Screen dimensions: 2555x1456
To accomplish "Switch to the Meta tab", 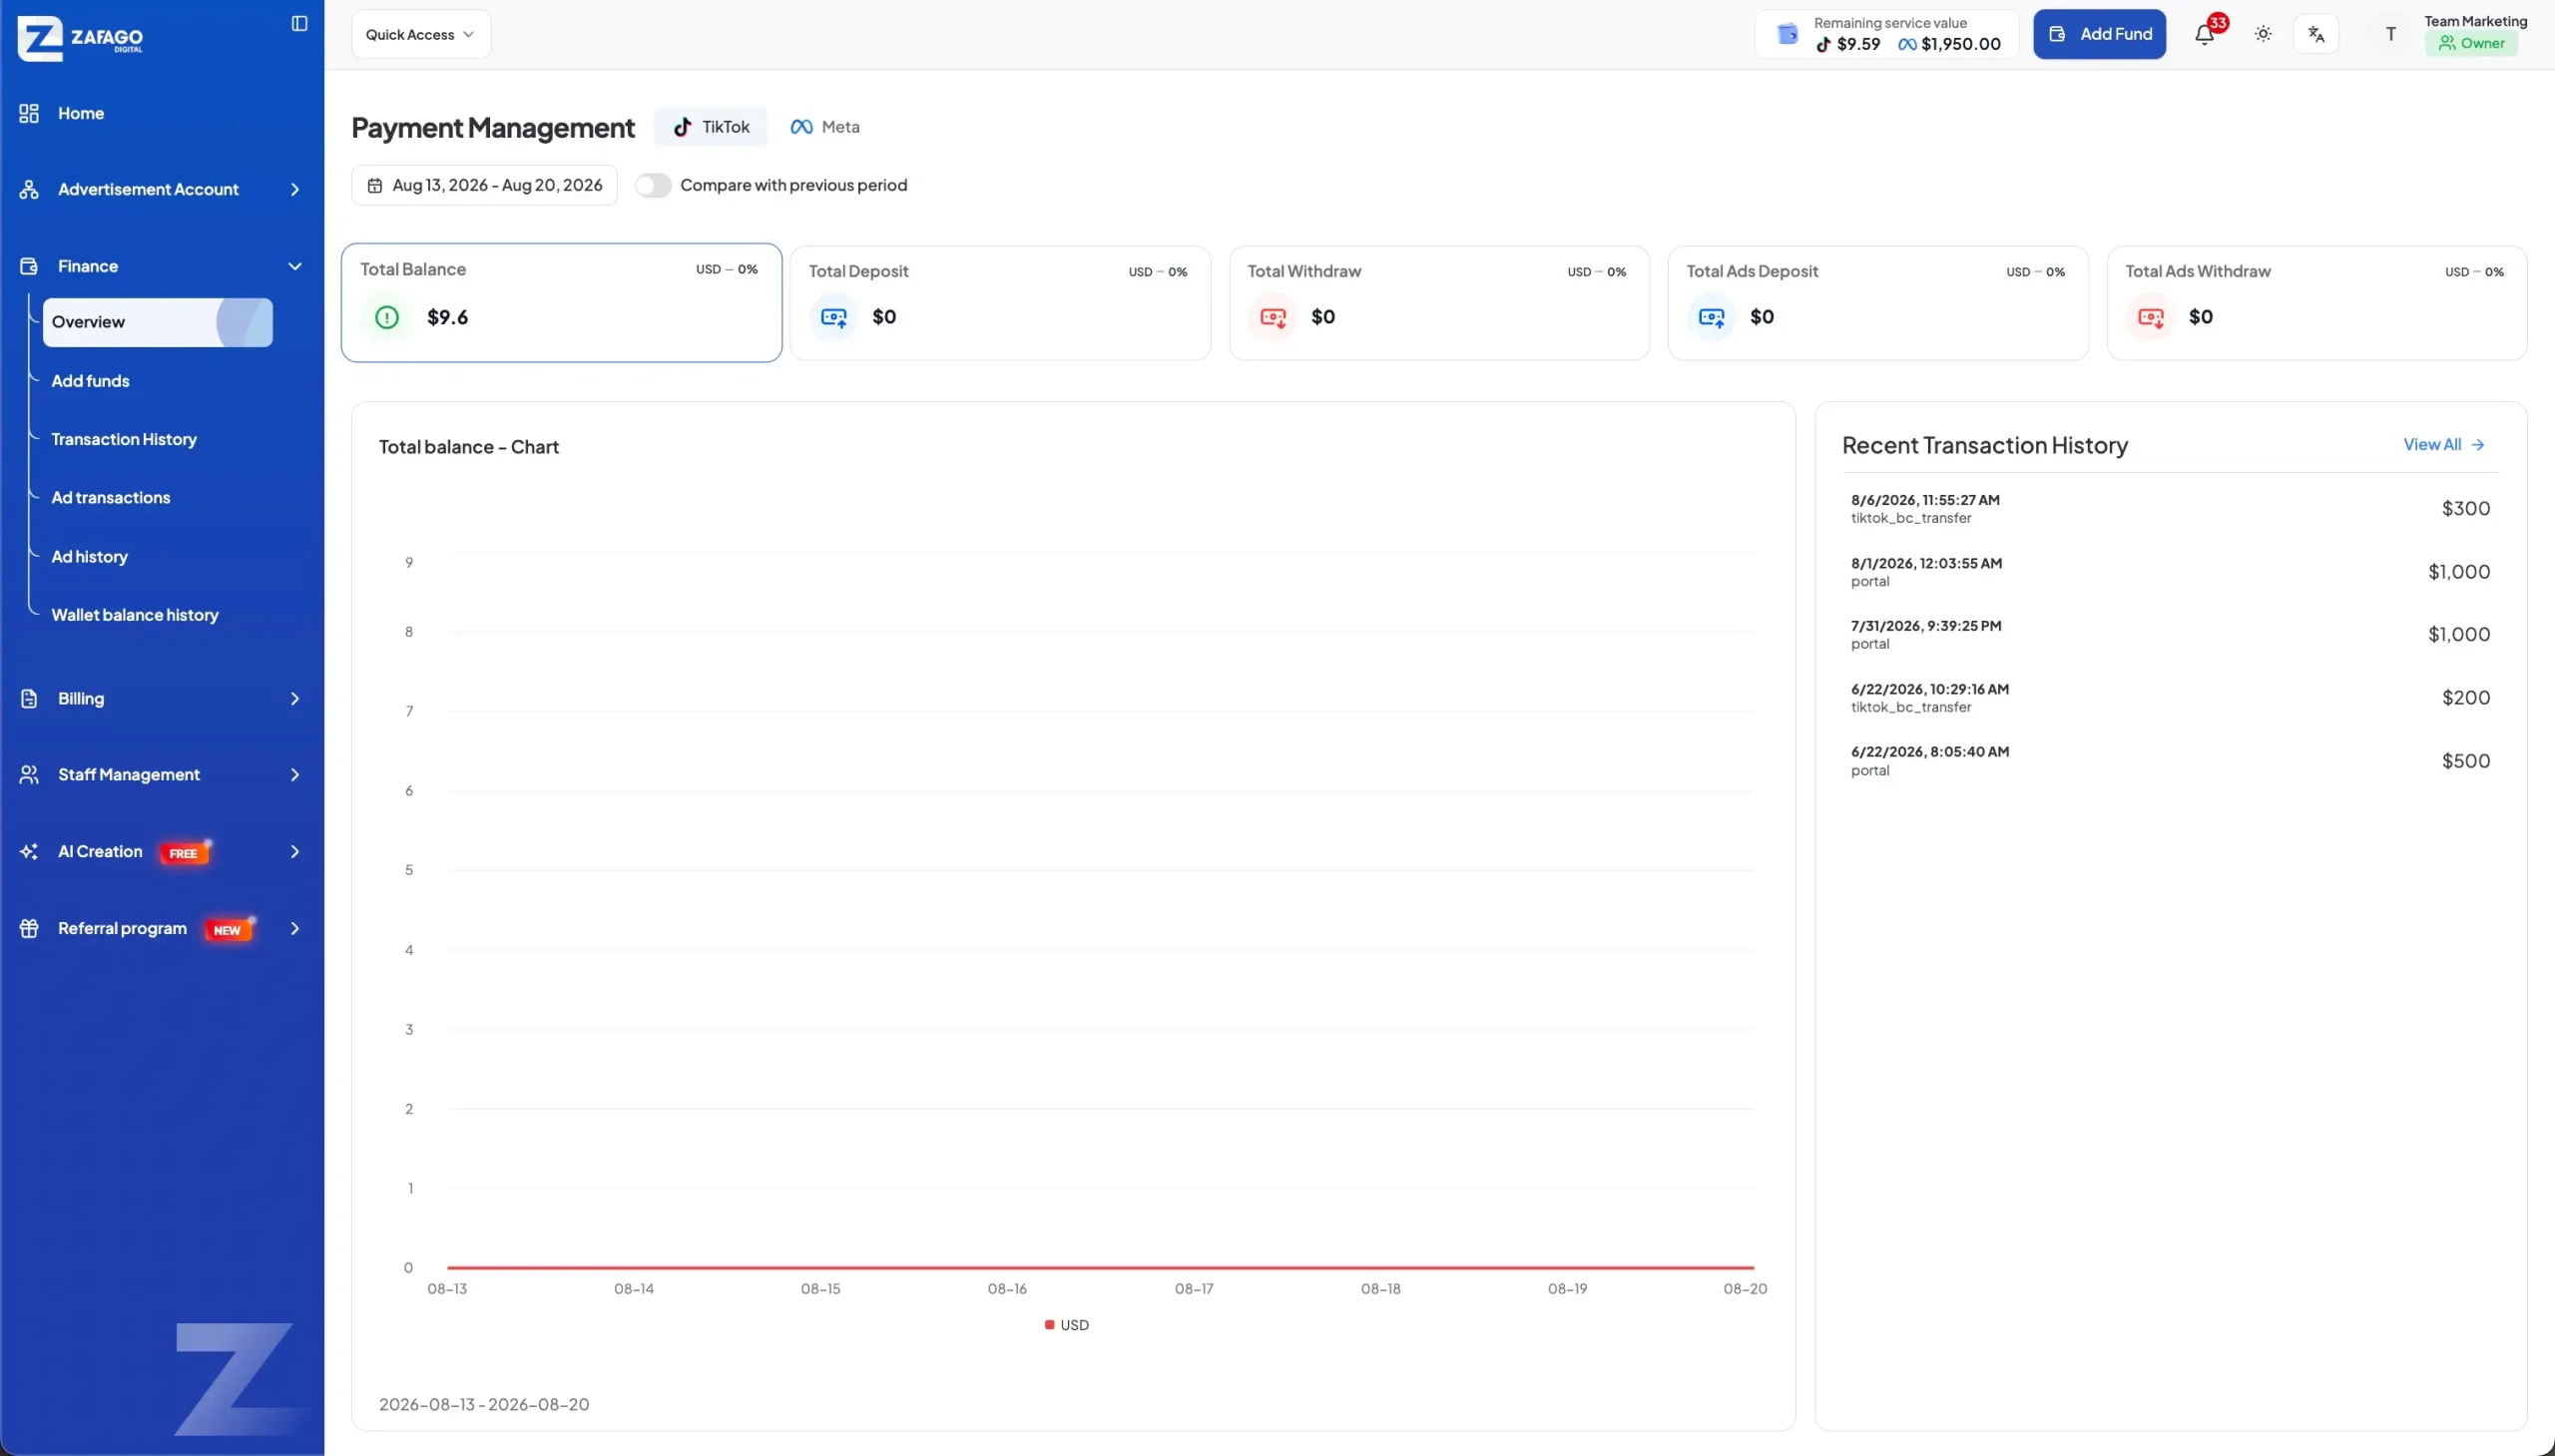I will [825, 127].
